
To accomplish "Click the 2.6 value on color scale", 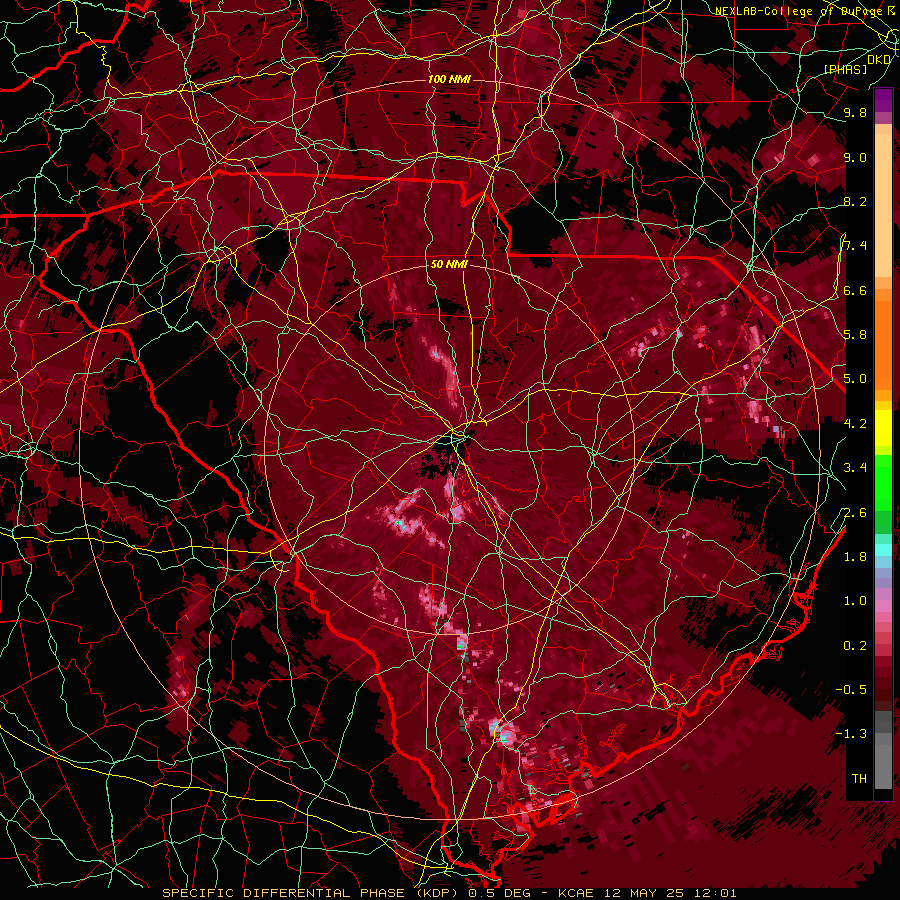I will click(855, 513).
